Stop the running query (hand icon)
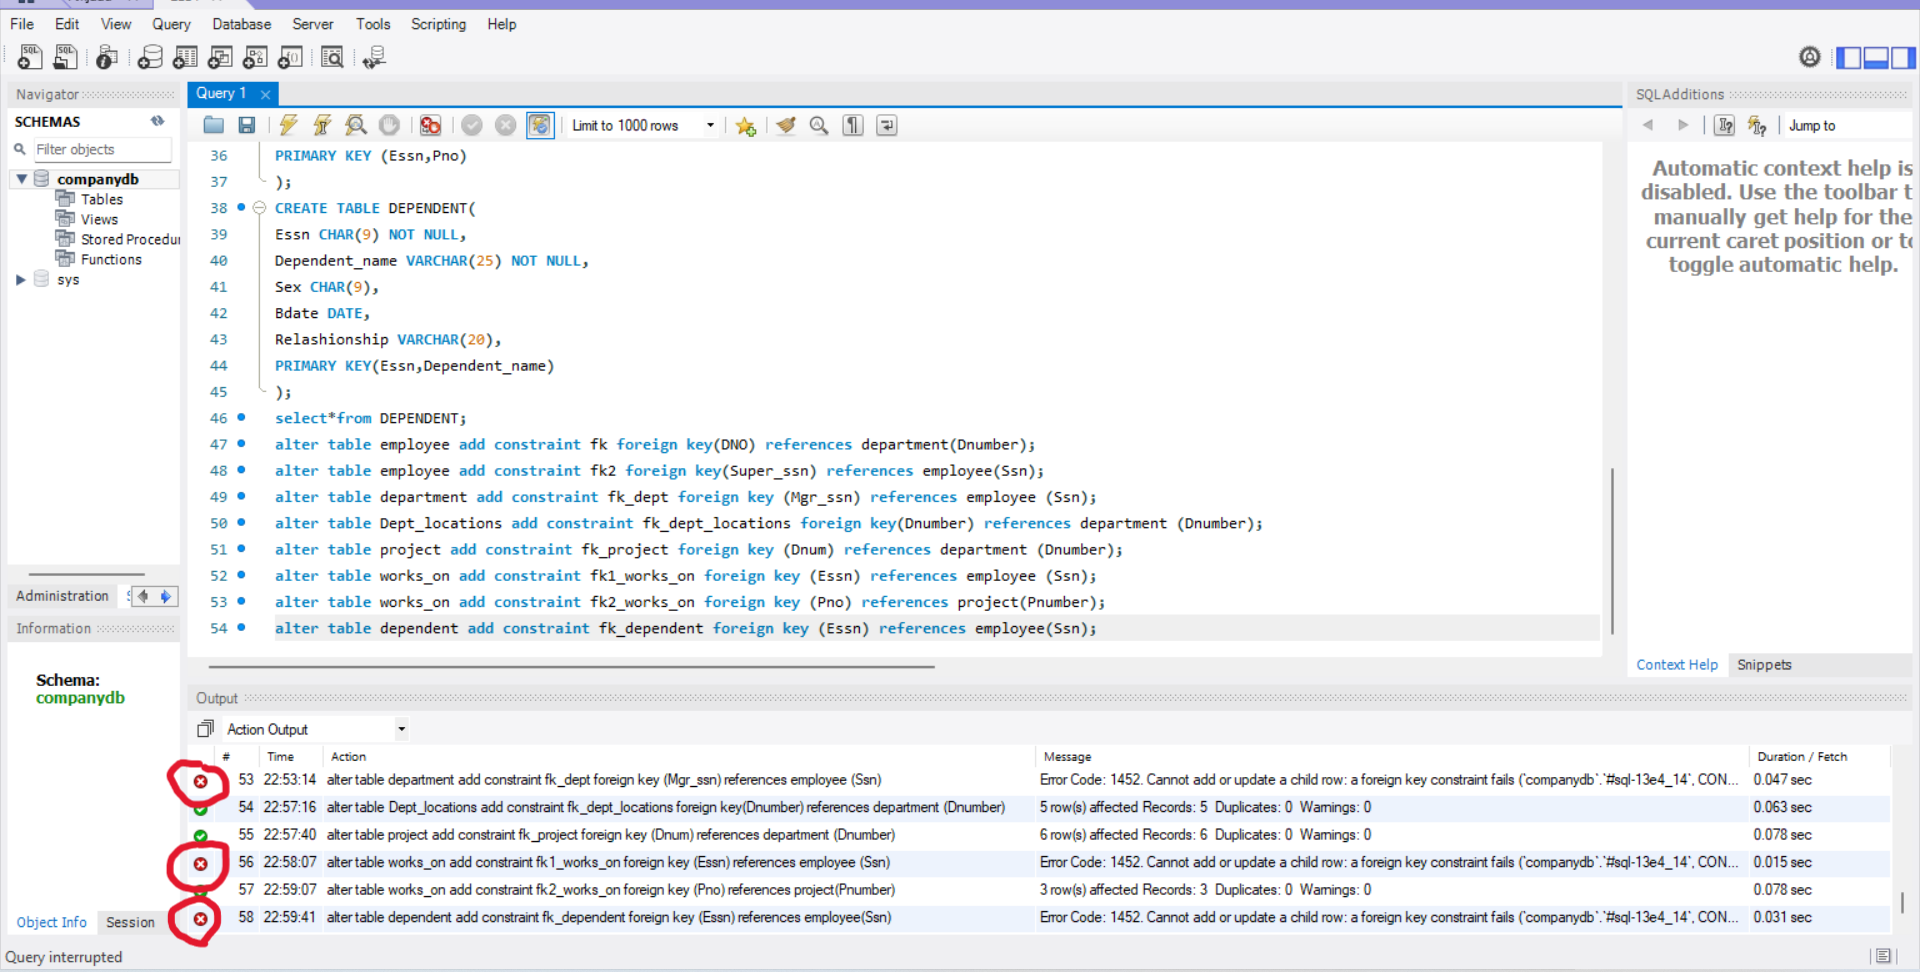Image resolution: width=1920 pixels, height=972 pixels. pyautogui.click(x=389, y=125)
